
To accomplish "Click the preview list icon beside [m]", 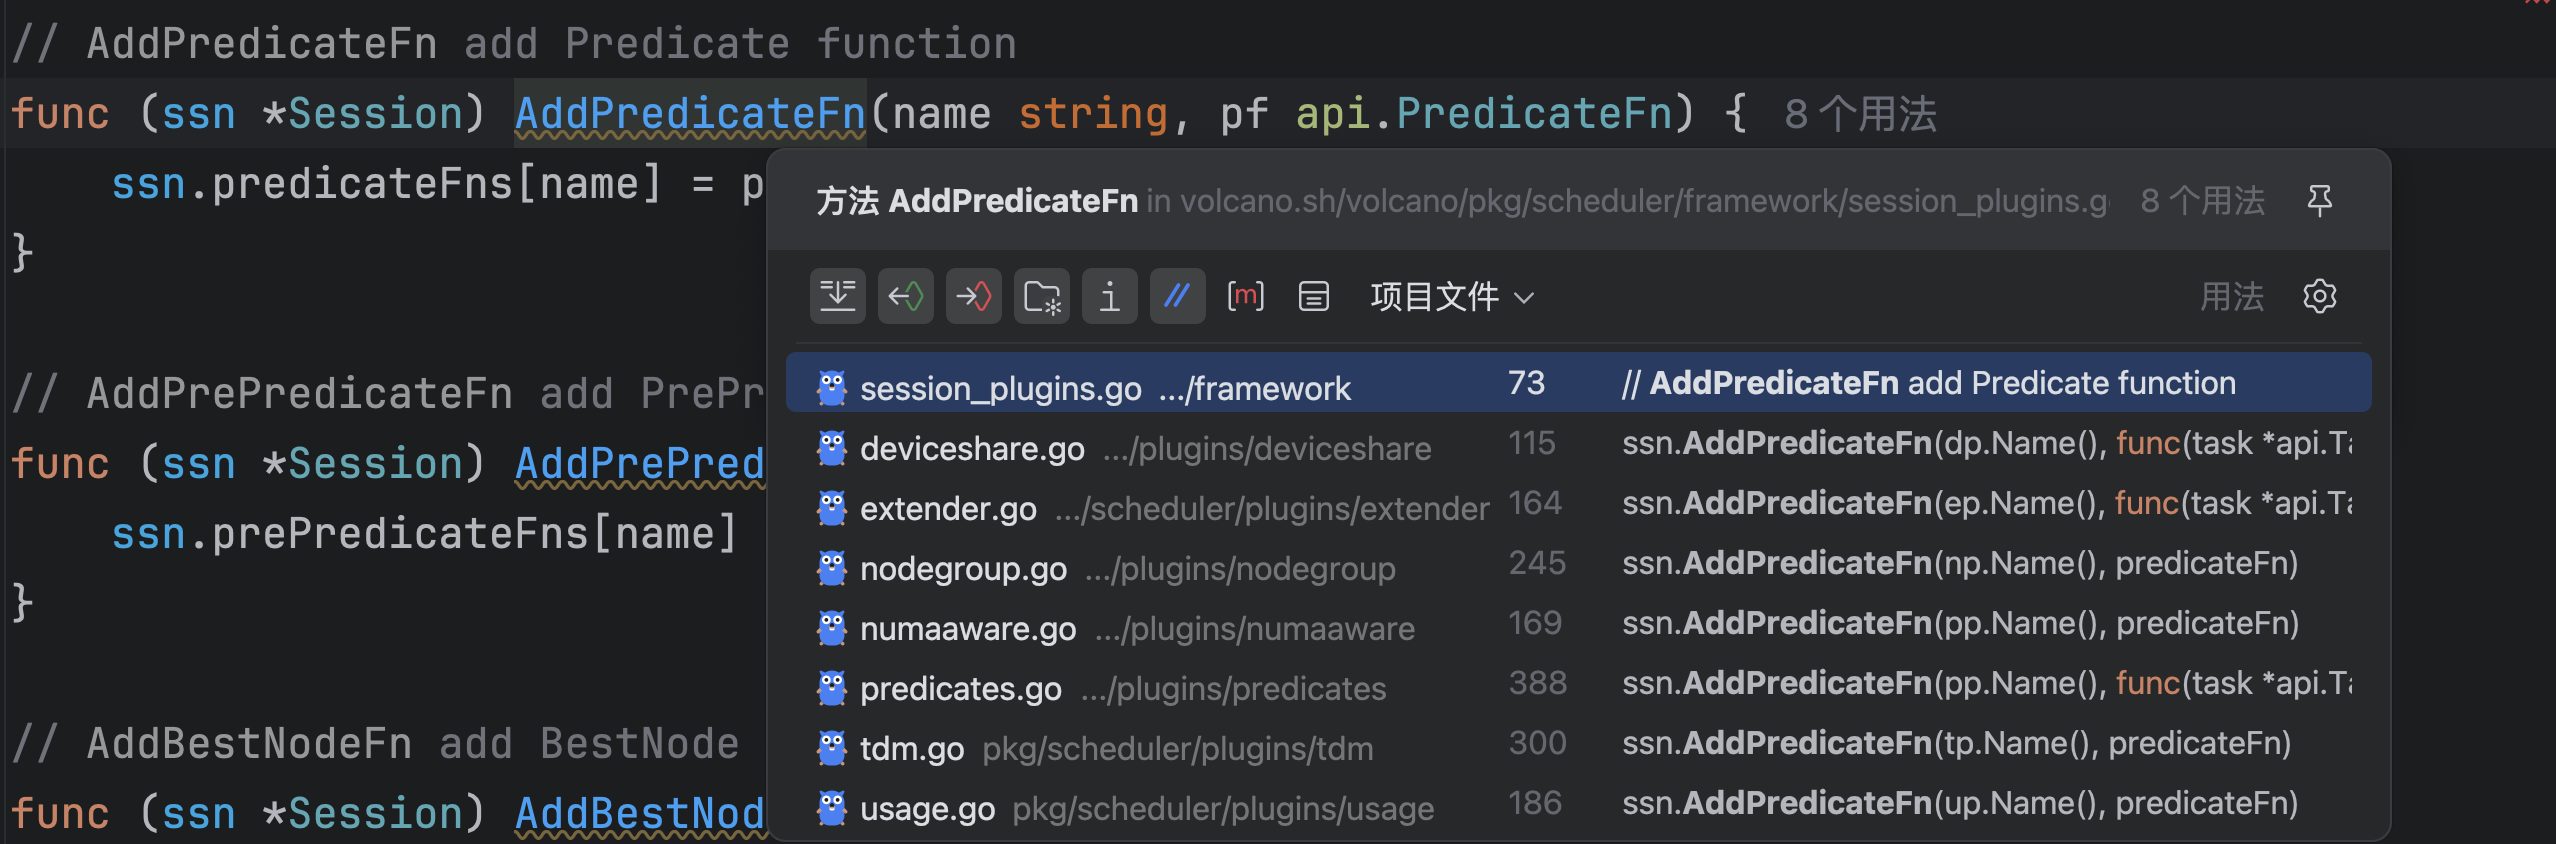I will point(1313,296).
